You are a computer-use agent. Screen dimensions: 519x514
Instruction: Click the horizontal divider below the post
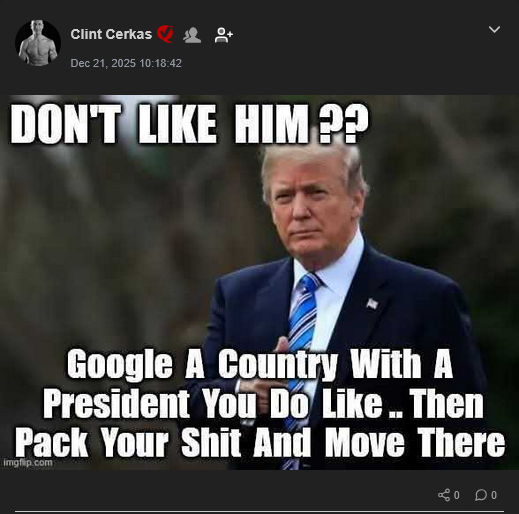259,511
